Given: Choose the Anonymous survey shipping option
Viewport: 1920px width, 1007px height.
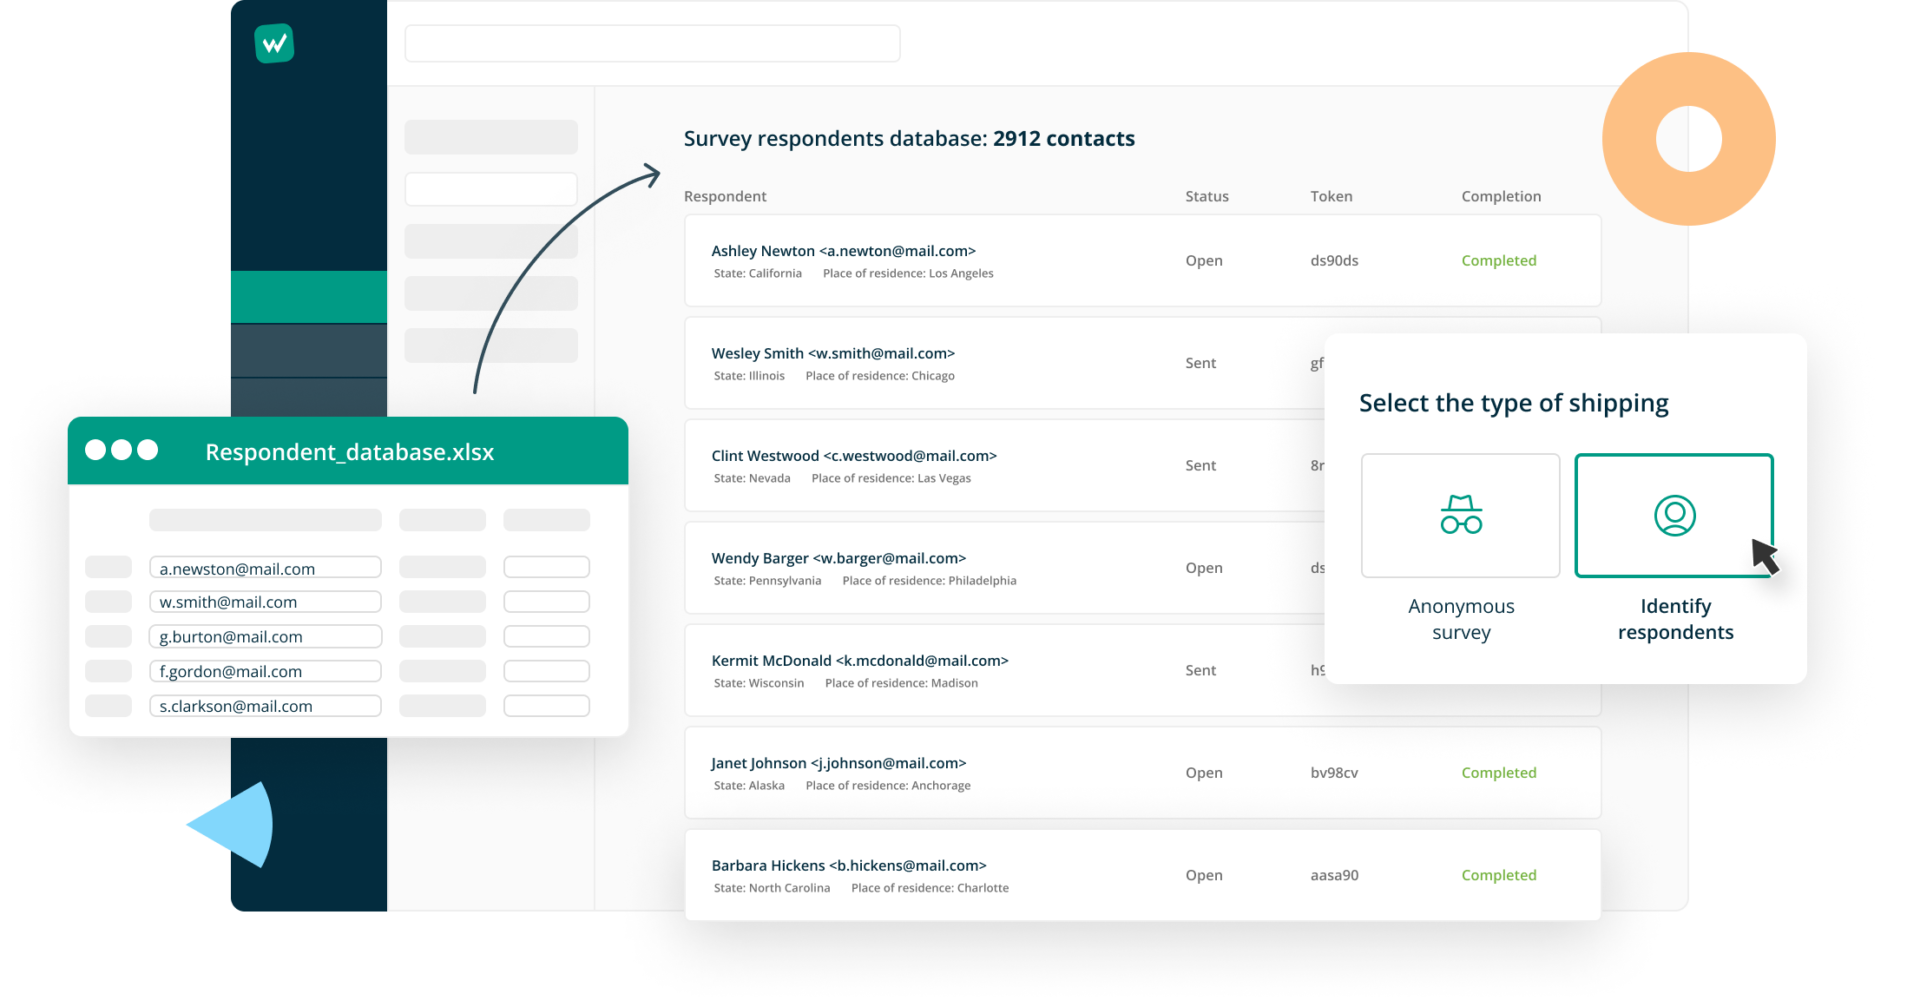Looking at the screenshot, I should tap(1460, 546).
